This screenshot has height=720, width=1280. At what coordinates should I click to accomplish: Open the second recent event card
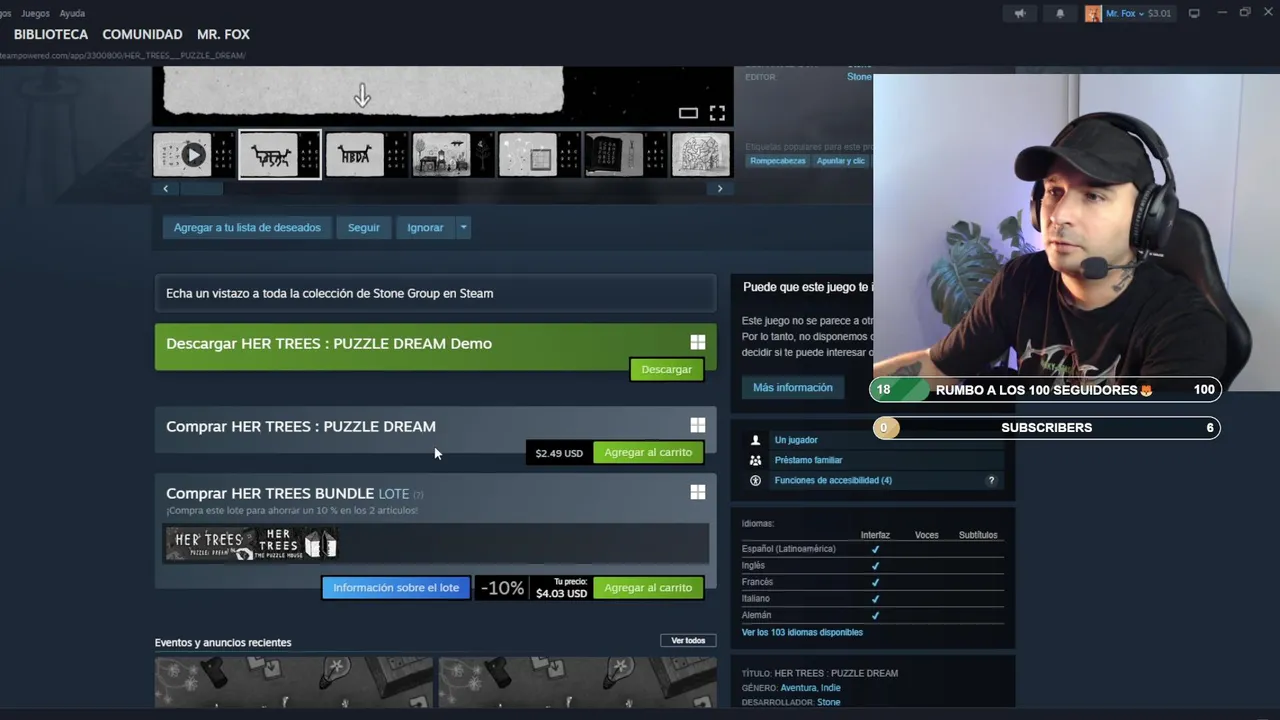click(x=577, y=682)
